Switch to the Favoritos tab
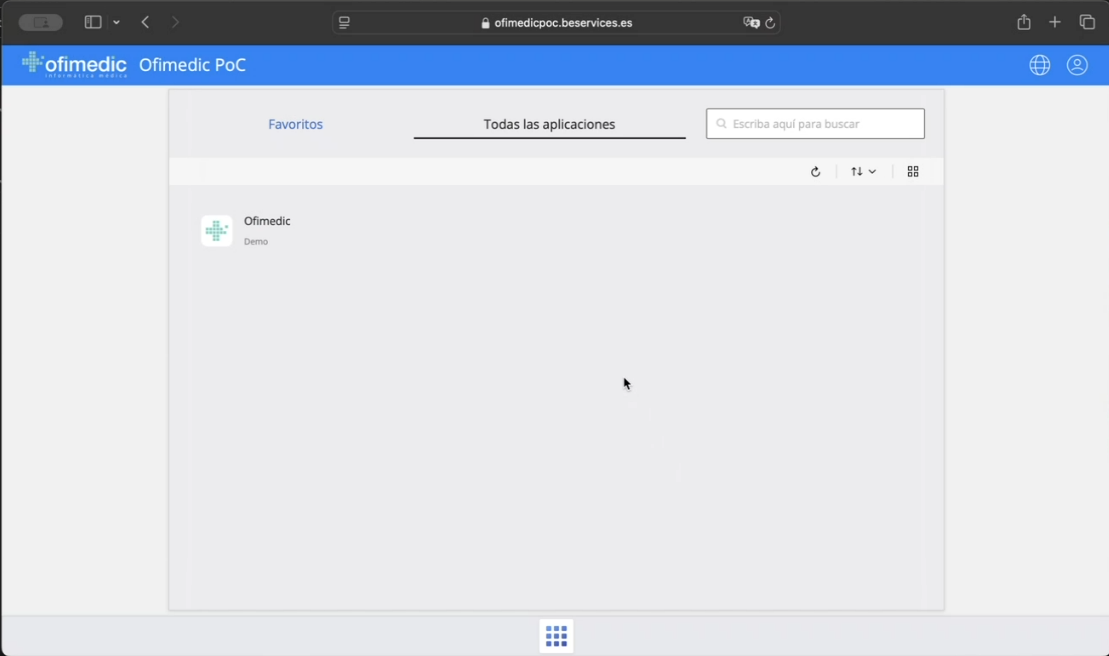The height and width of the screenshot is (656, 1109). [x=295, y=124]
